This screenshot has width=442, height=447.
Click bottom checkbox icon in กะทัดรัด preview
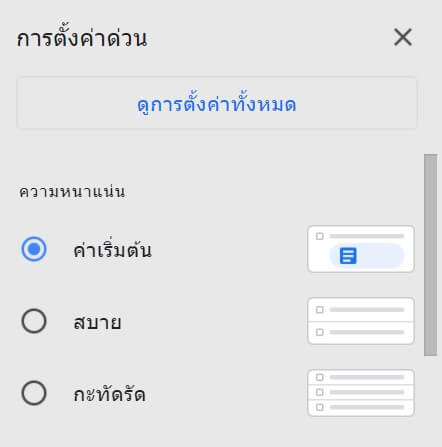(320, 407)
